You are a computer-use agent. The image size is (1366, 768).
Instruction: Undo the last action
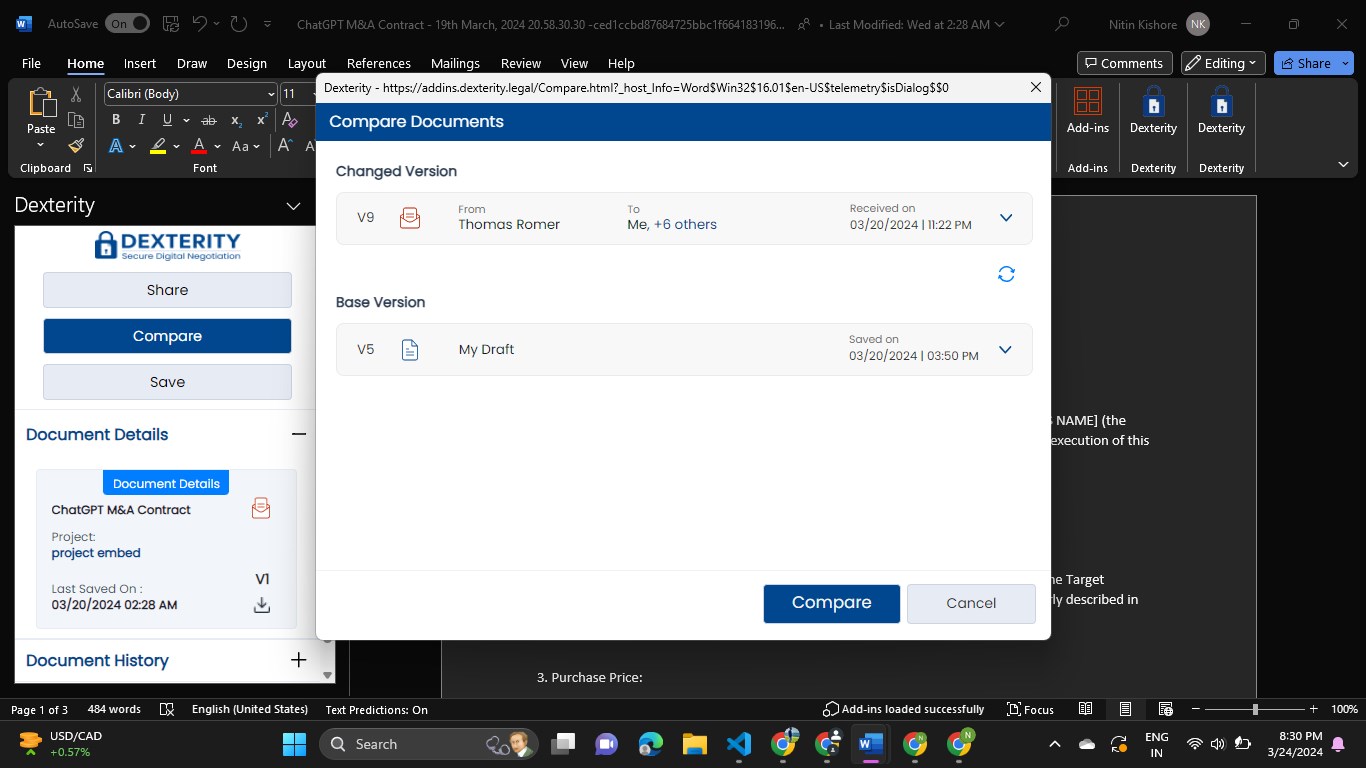pyautogui.click(x=199, y=24)
